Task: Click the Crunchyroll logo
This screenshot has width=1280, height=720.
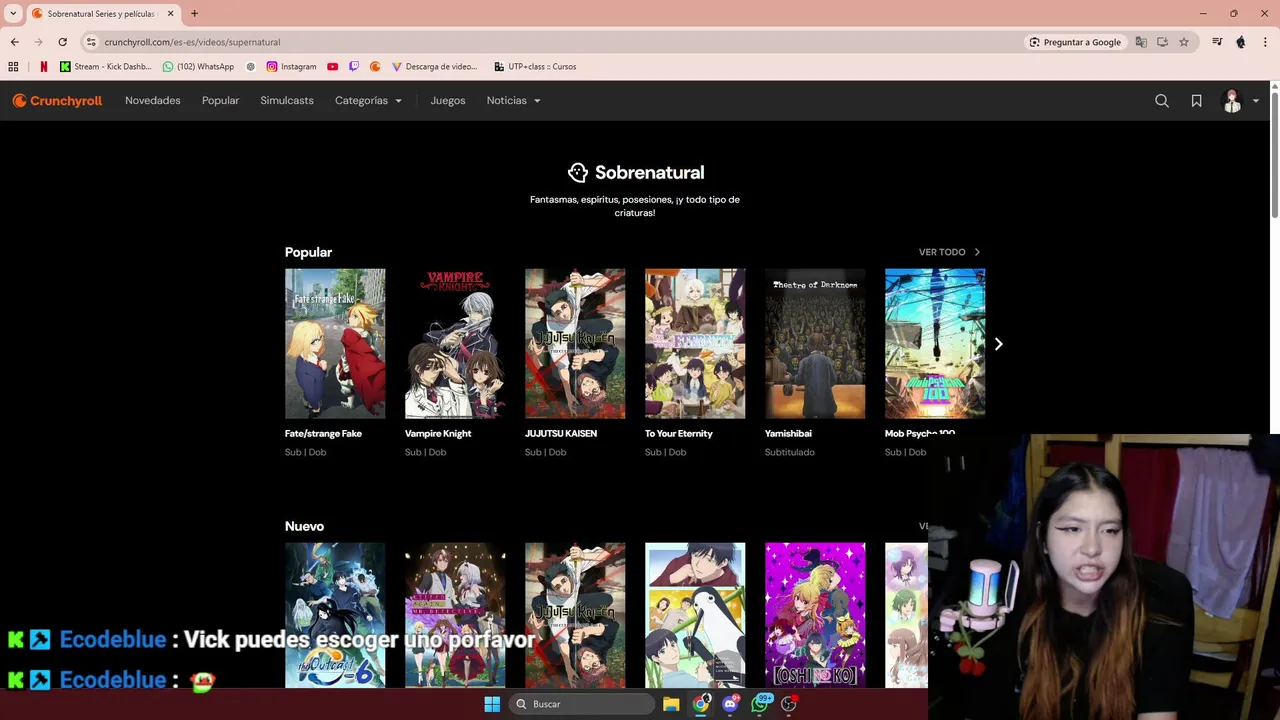Action: tap(57, 101)
